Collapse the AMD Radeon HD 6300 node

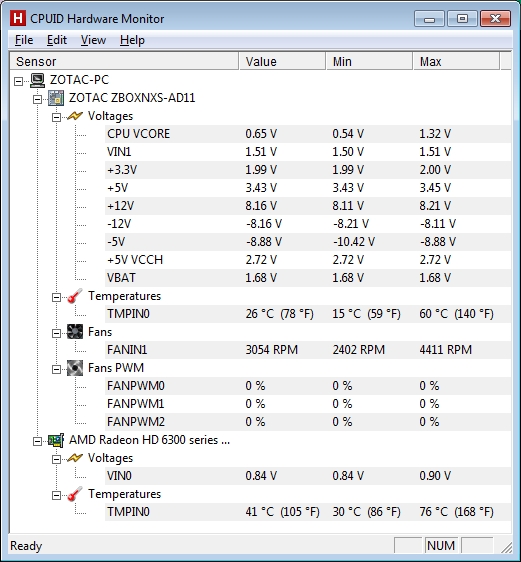(x=37, y=441)
